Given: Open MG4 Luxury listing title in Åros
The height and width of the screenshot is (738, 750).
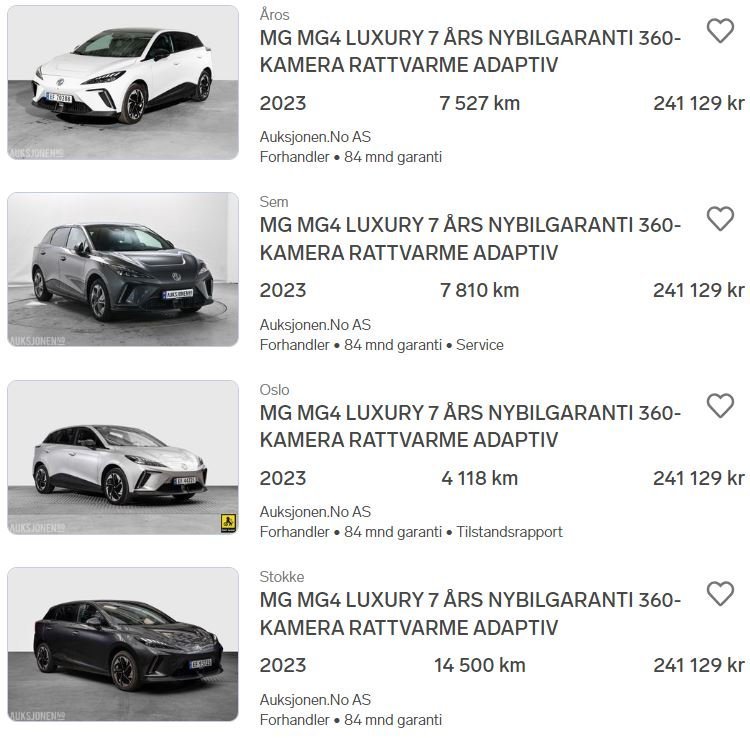Looking at the screenshot, I should [x=470, y=51].
